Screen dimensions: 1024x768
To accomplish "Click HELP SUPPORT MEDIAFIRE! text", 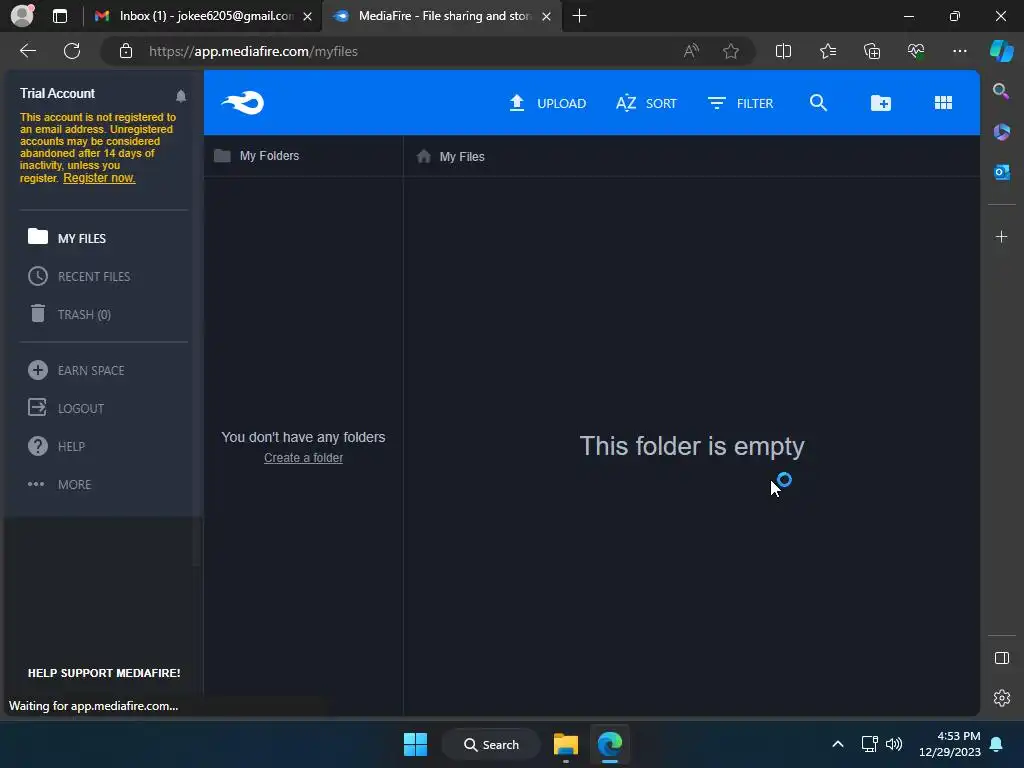I will click(104, 673).
